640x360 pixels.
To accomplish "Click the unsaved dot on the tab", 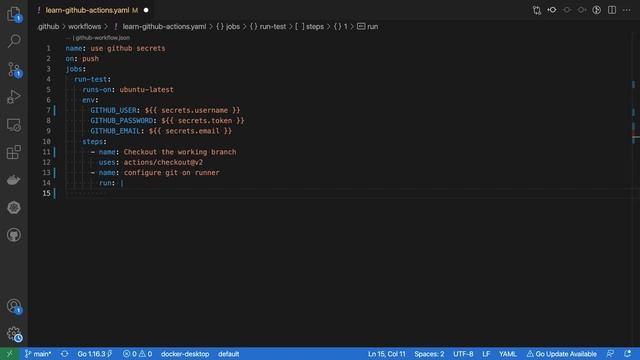I will 146,10.
